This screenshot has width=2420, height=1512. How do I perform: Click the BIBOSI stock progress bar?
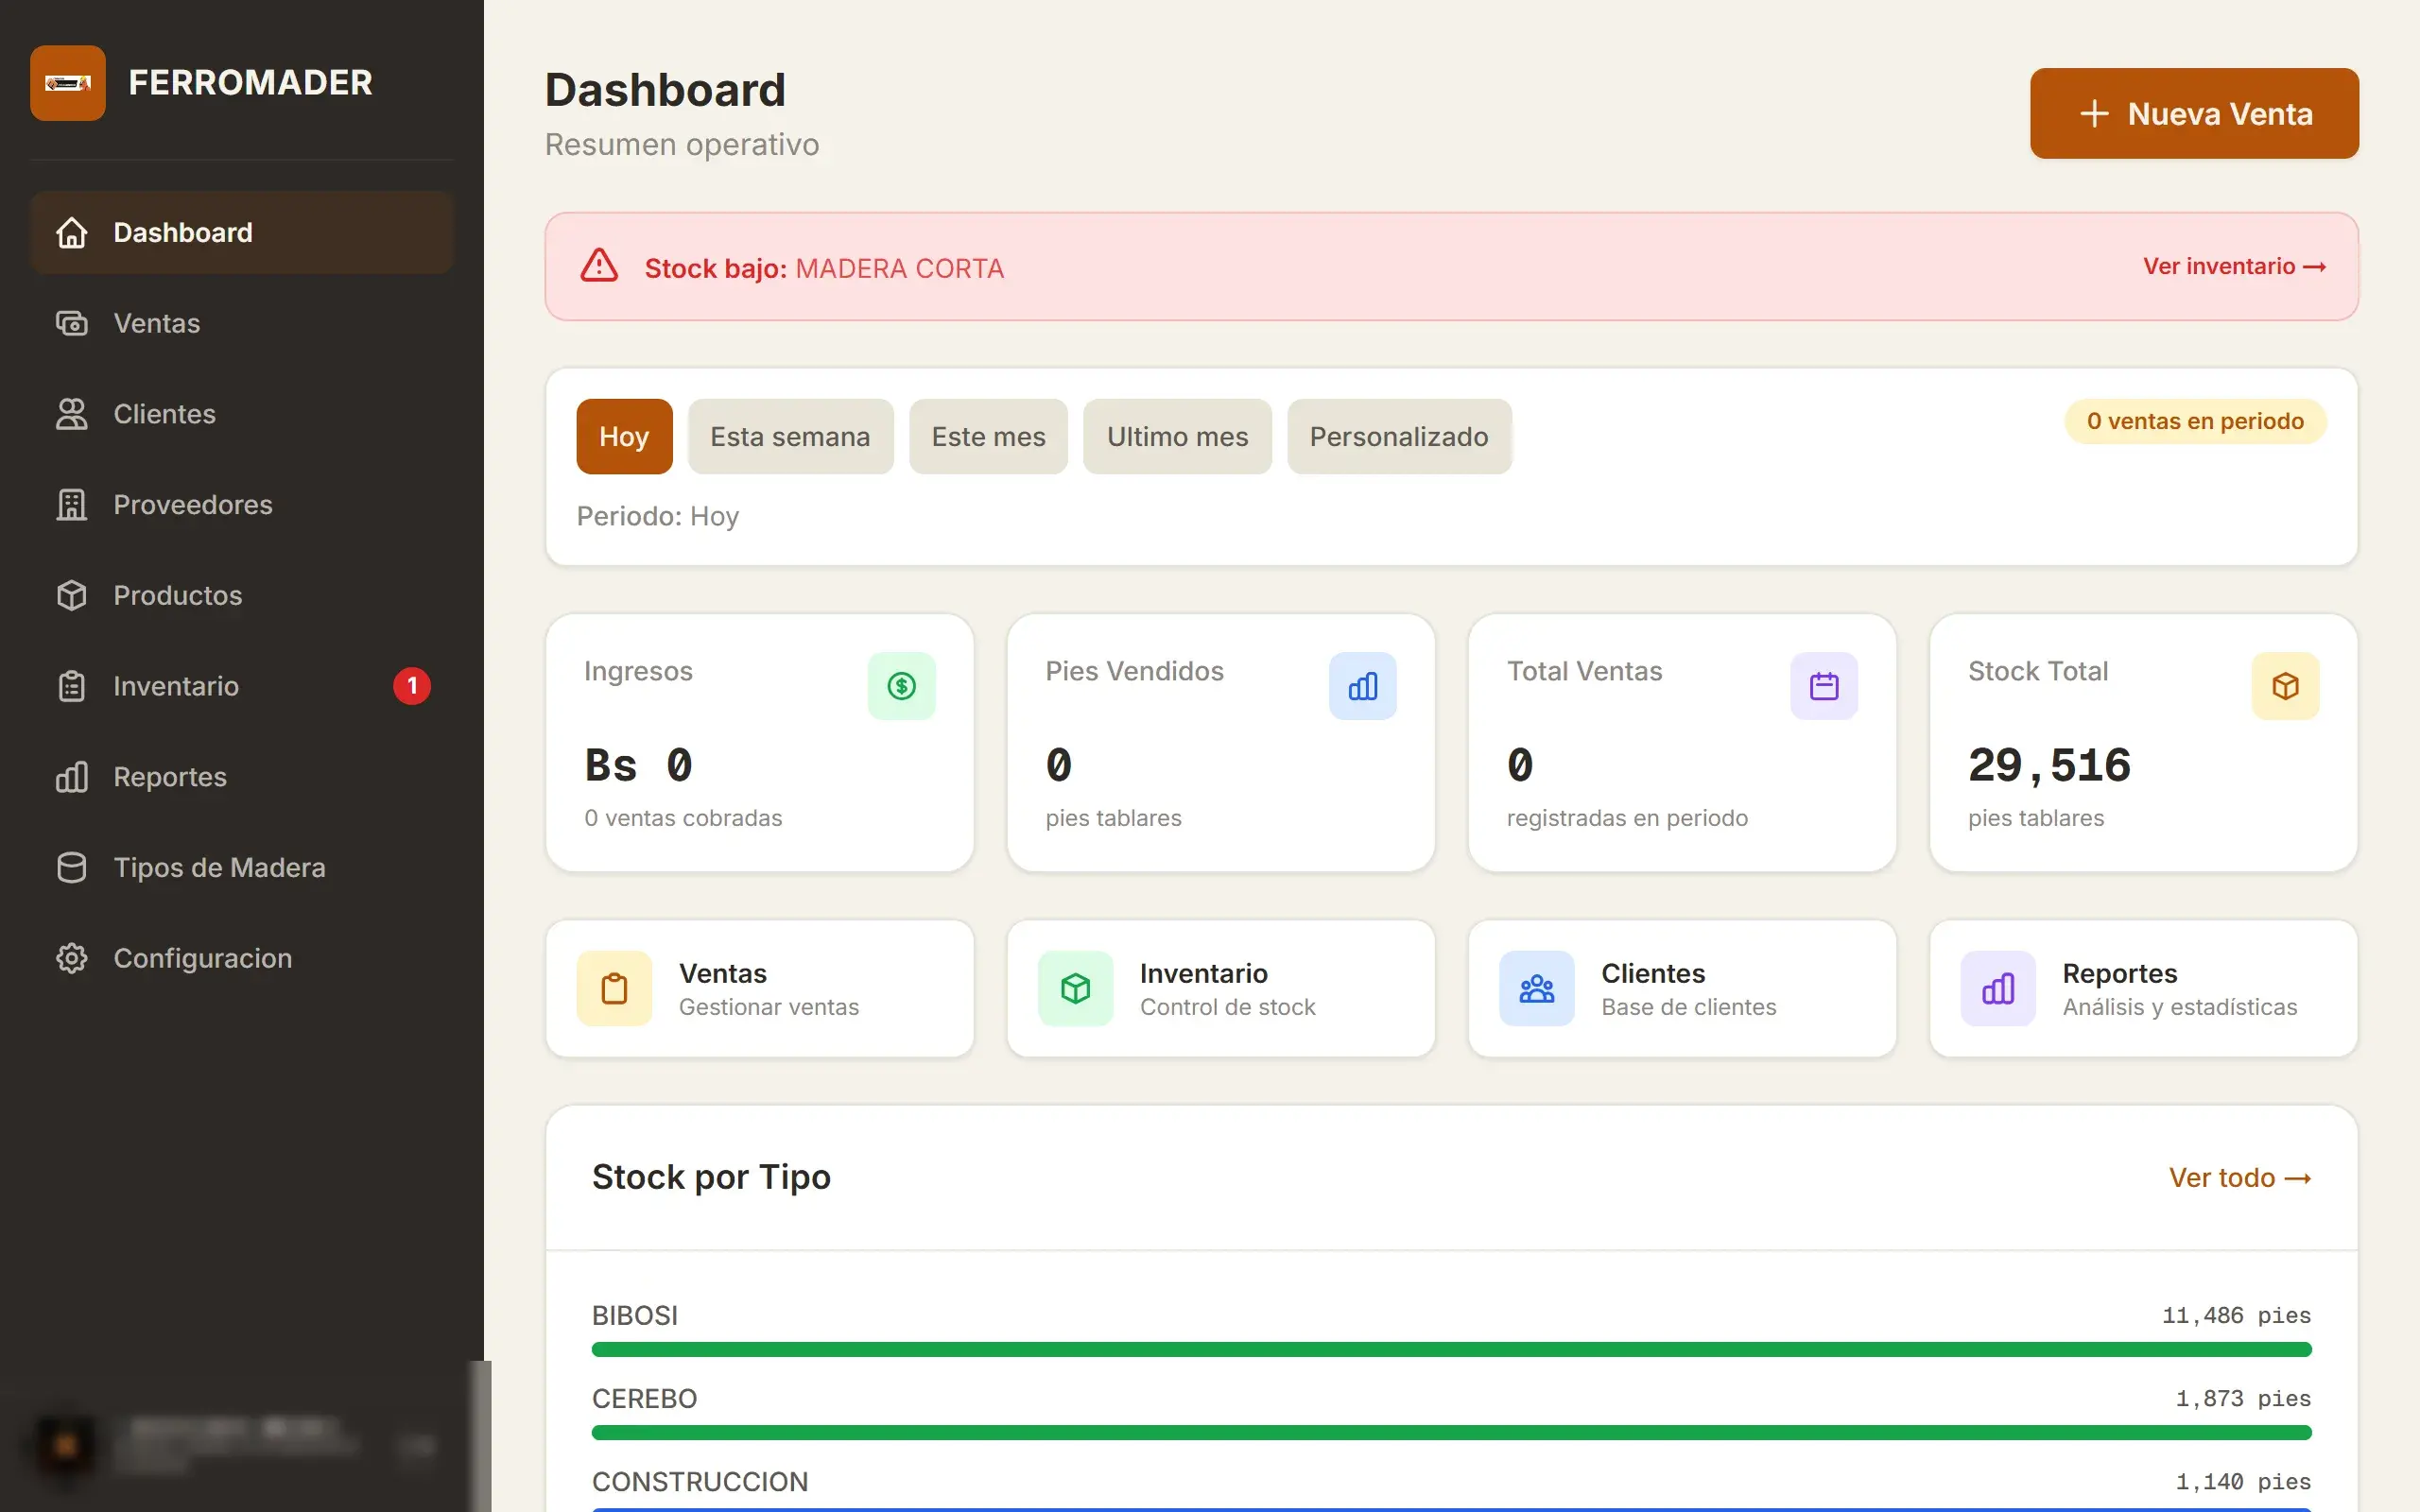1451,1350
